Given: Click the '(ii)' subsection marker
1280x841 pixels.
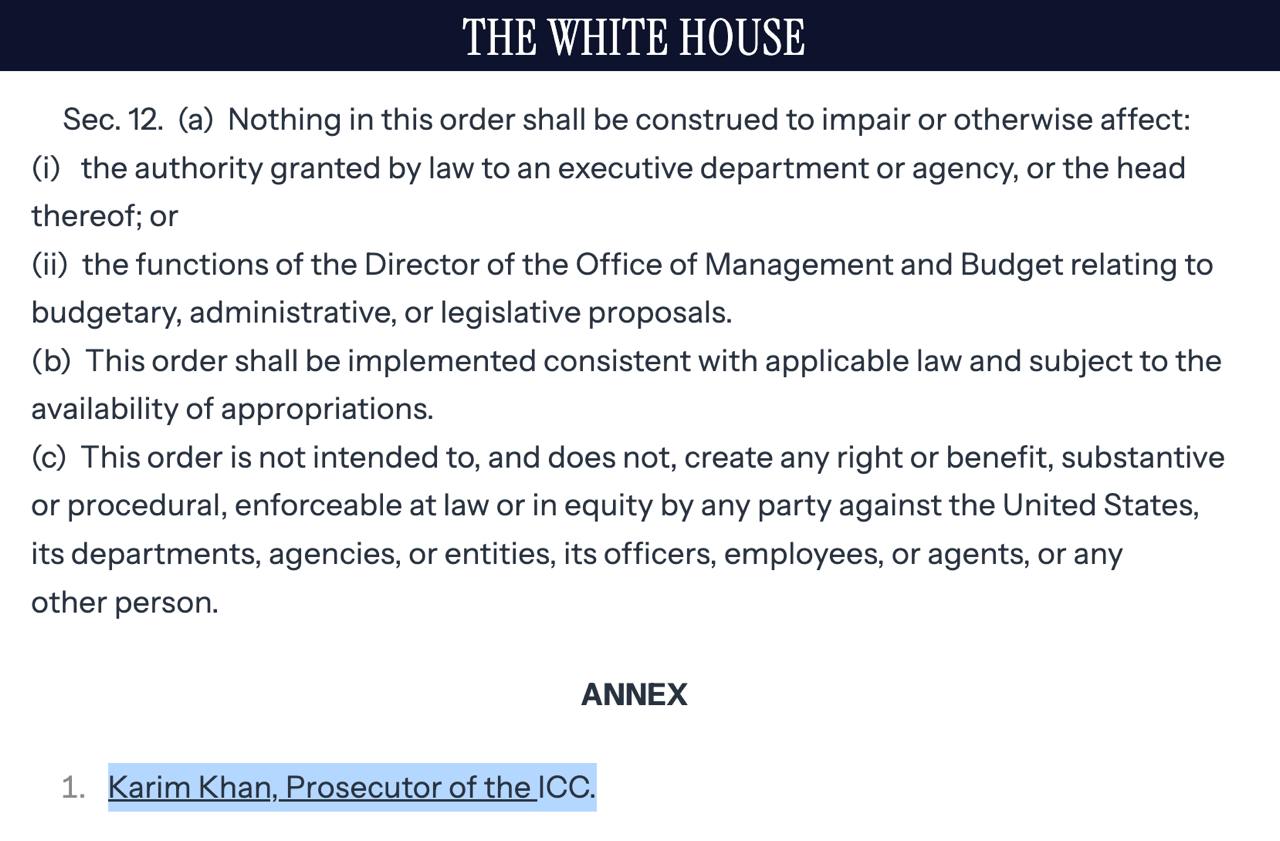Looking at the screenshot, I should point(50,265).
